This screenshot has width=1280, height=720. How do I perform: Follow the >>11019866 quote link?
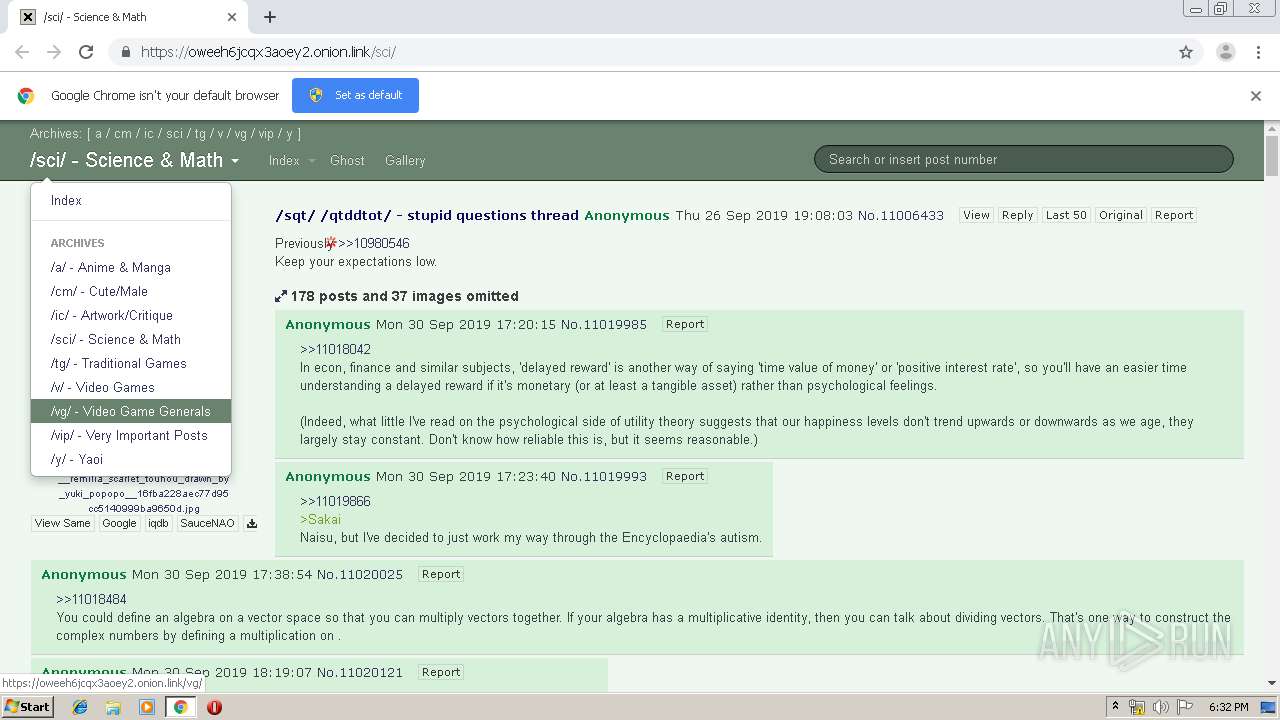tap(335, 501)
